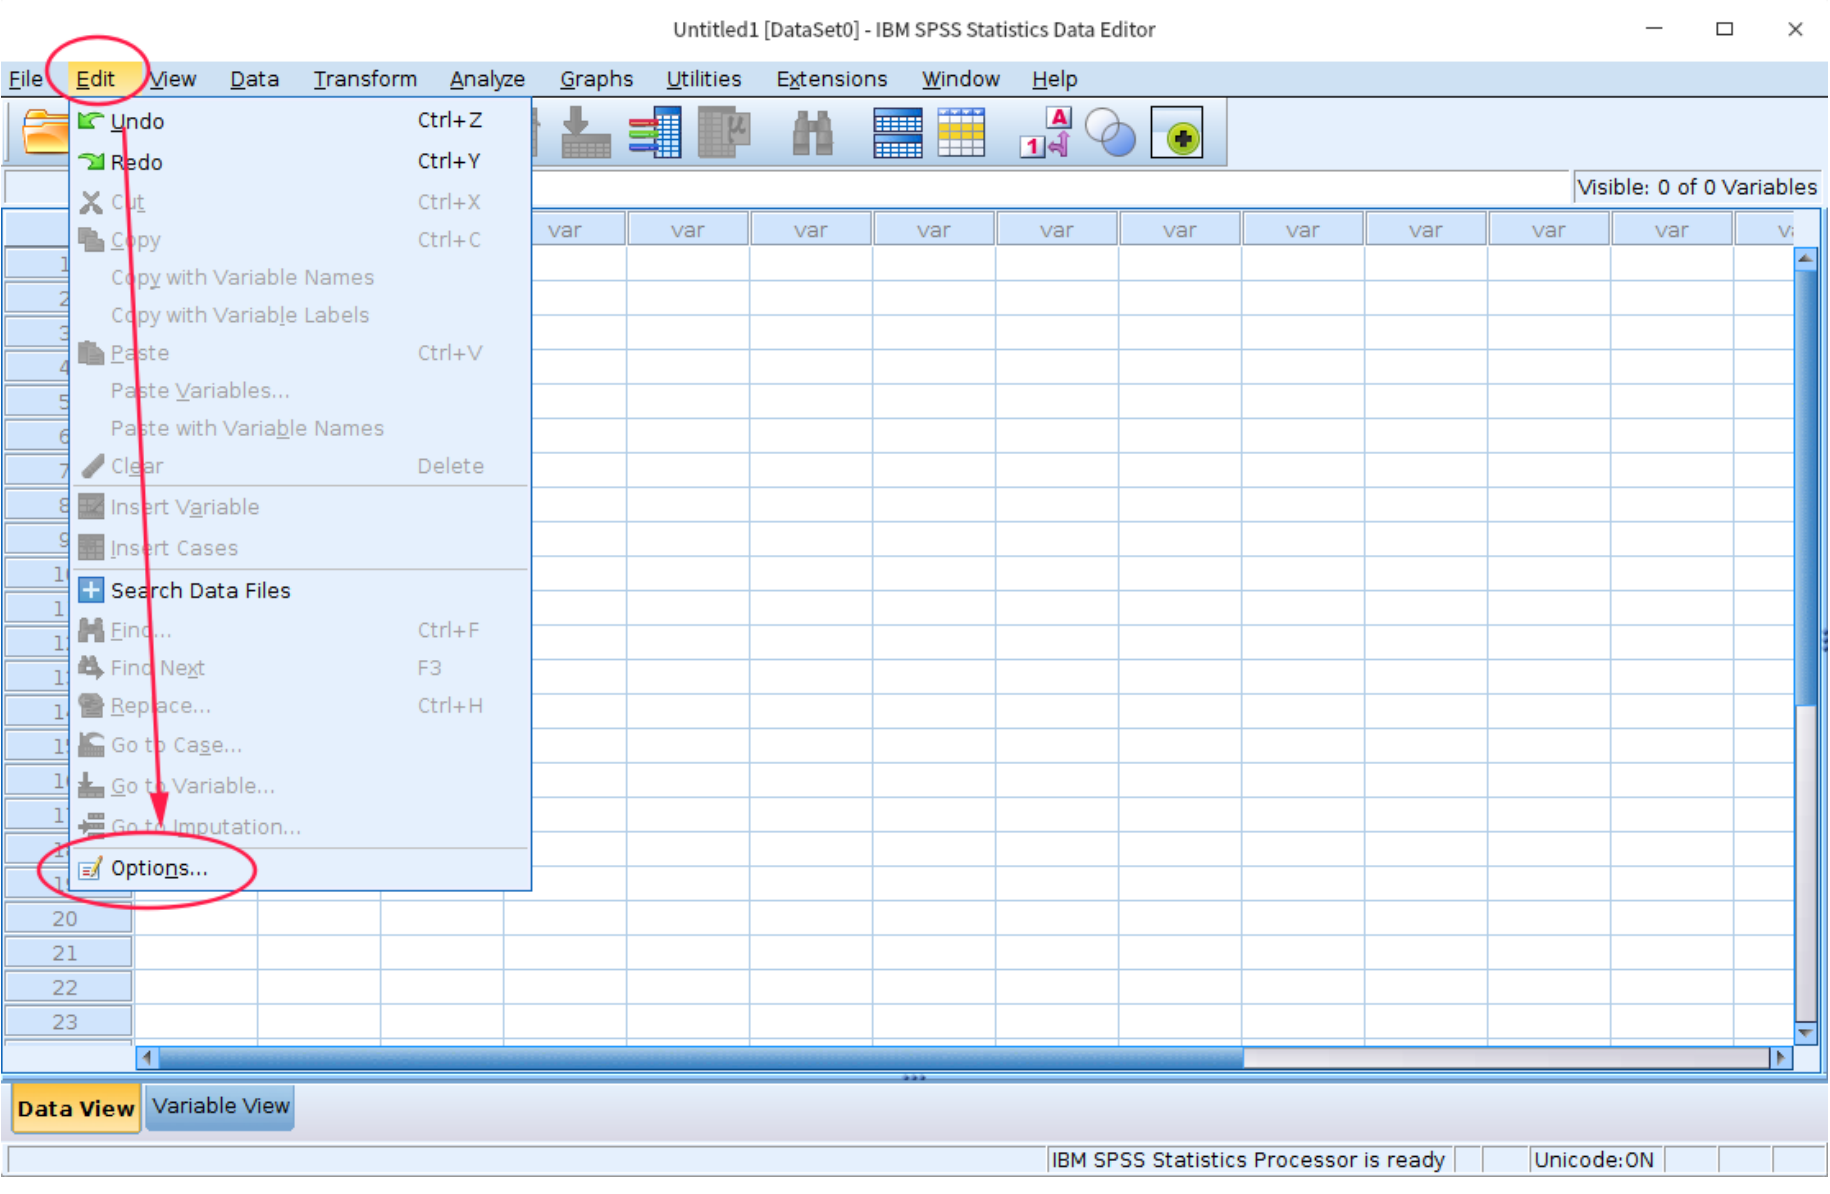The width and height of the screenshot is (1830, 1194).
Task: Click the Run Descriptive Statistics toolbar icon
Action: 724,133
